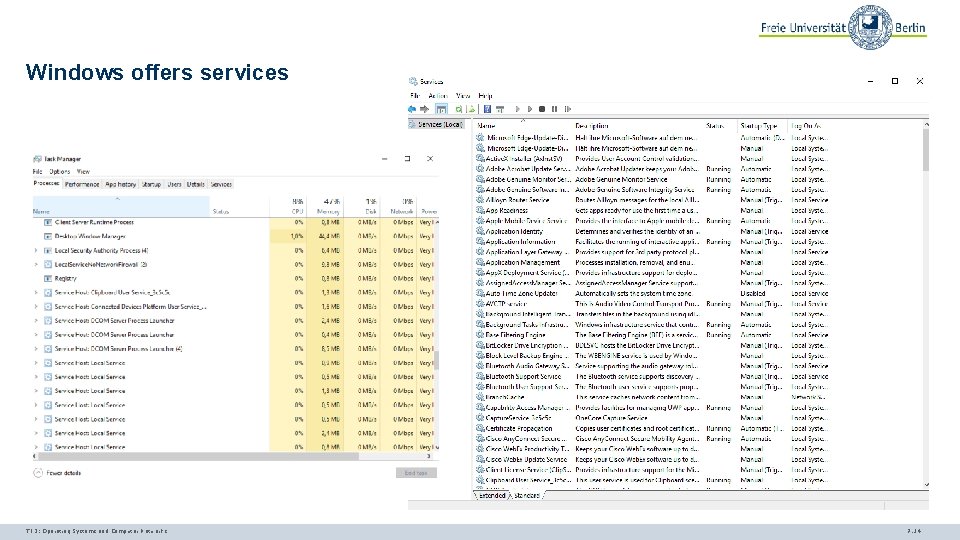Click gear icon of Application Management service

point(481,262)
